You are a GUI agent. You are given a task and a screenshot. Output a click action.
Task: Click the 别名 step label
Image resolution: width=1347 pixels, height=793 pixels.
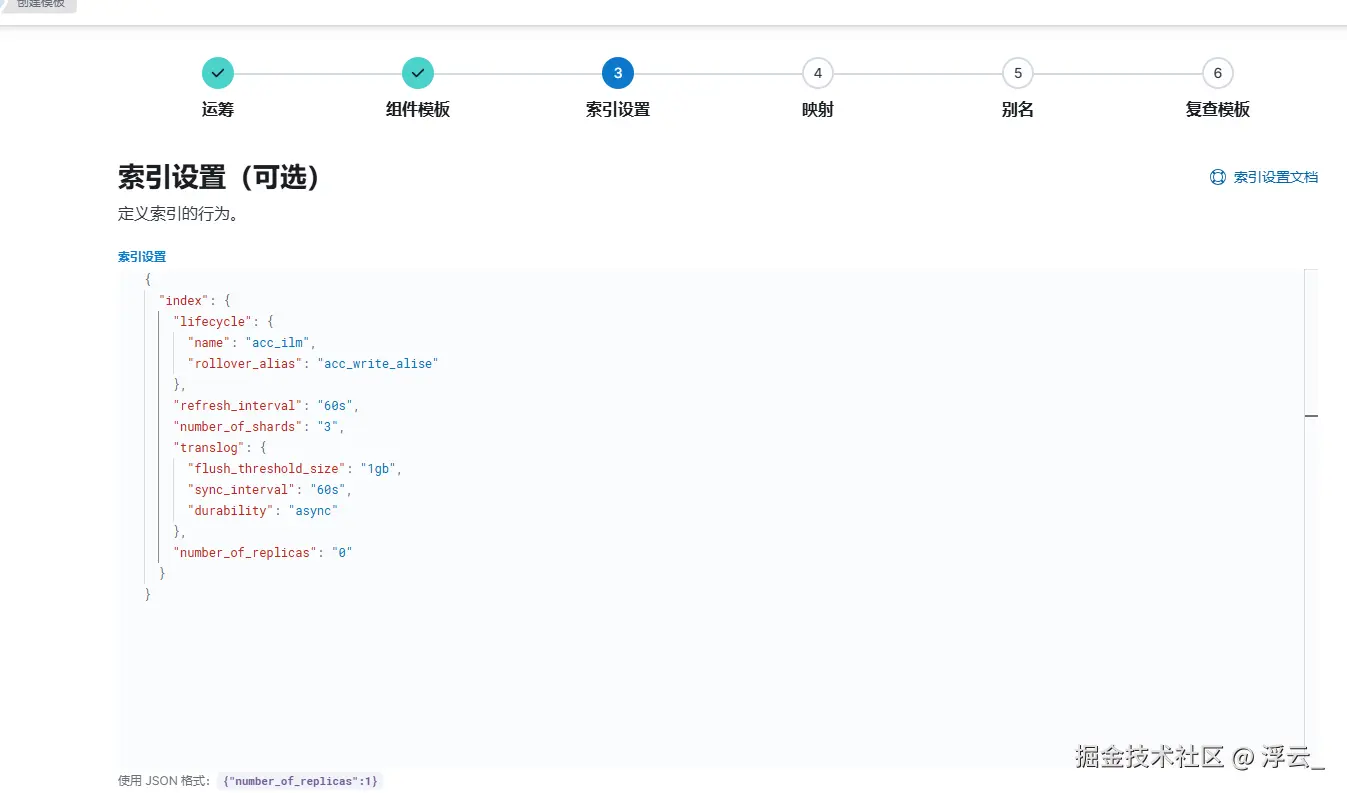coord(1018,110)
